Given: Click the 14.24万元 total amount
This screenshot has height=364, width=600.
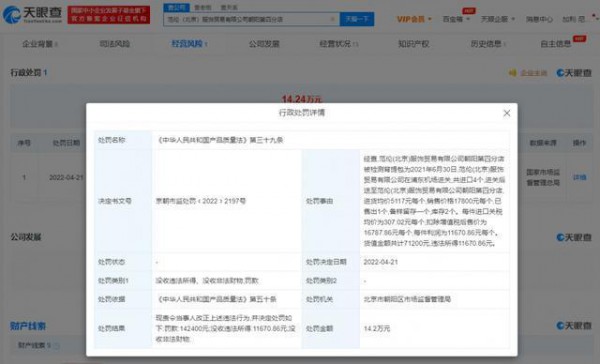Looking at the screenshot, I should [x=301, y=99].
